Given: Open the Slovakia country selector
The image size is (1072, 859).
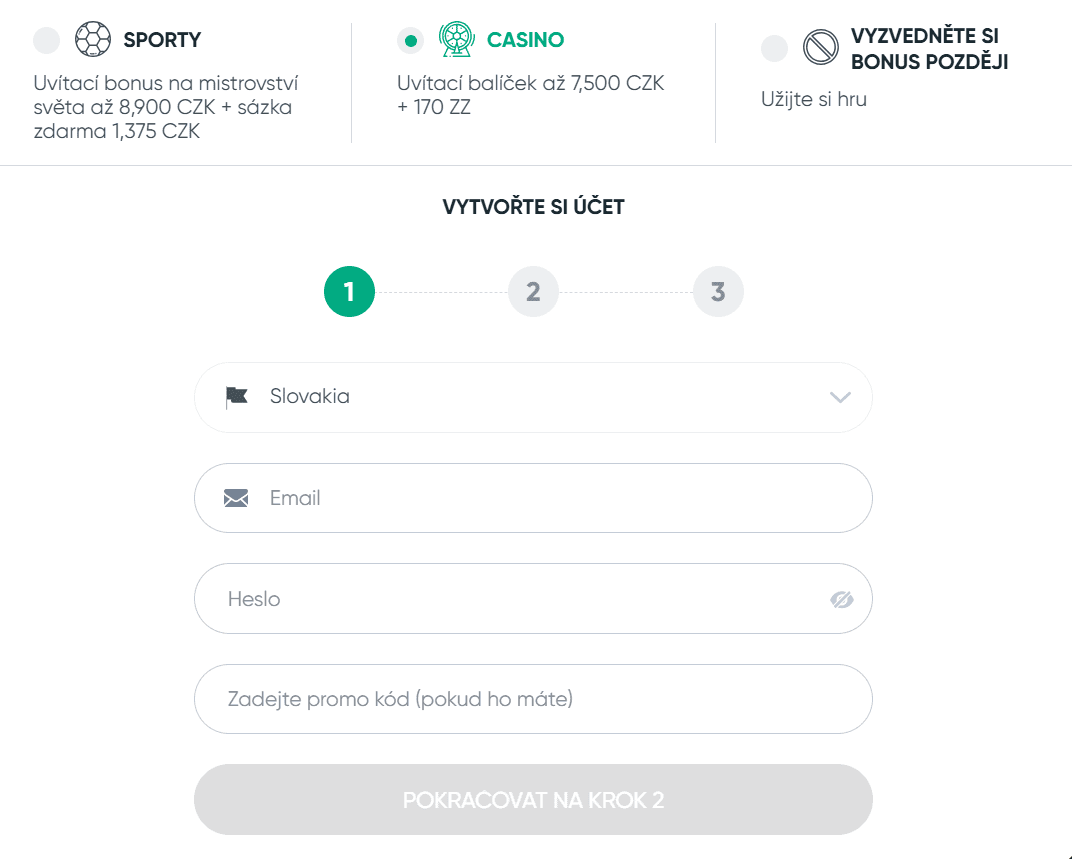Looking at the screenshot, I should (533, 397).
